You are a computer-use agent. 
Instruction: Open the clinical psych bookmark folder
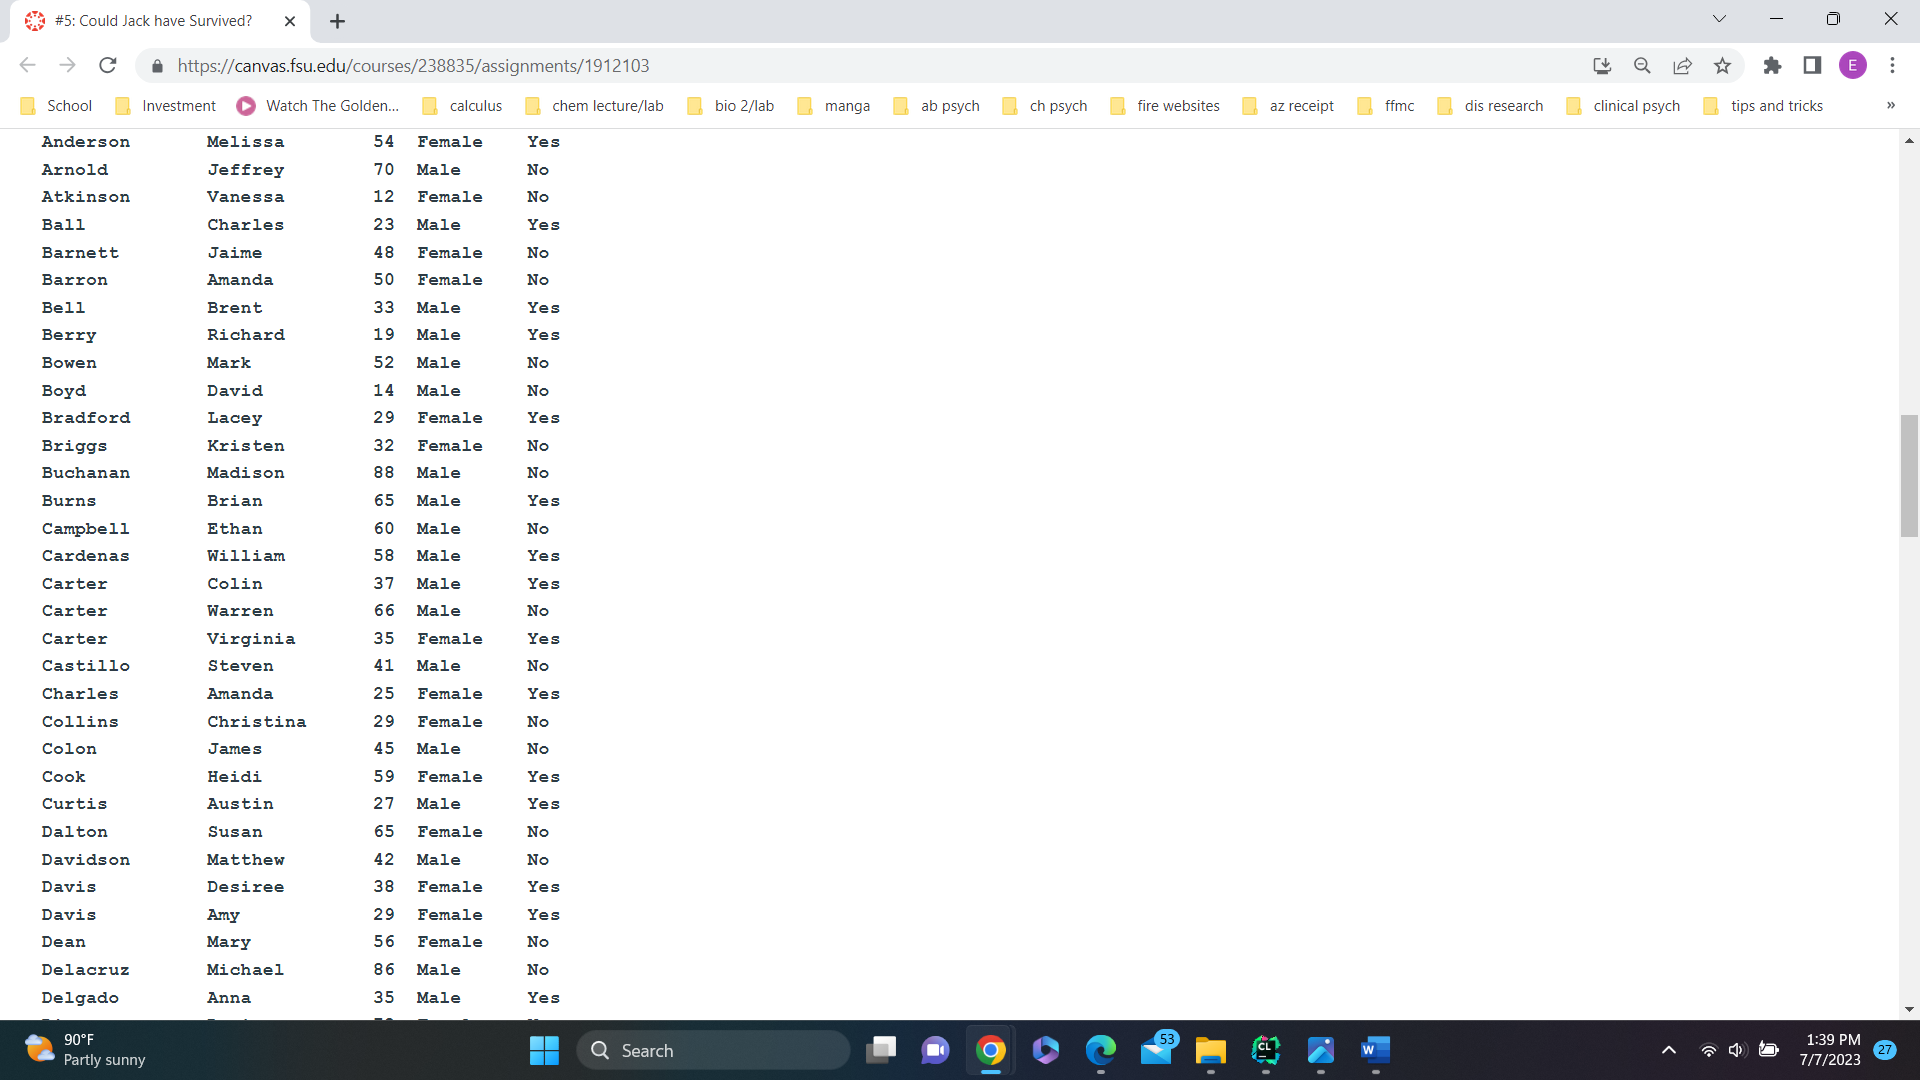pyautogui.click(x=1623, y=106)
